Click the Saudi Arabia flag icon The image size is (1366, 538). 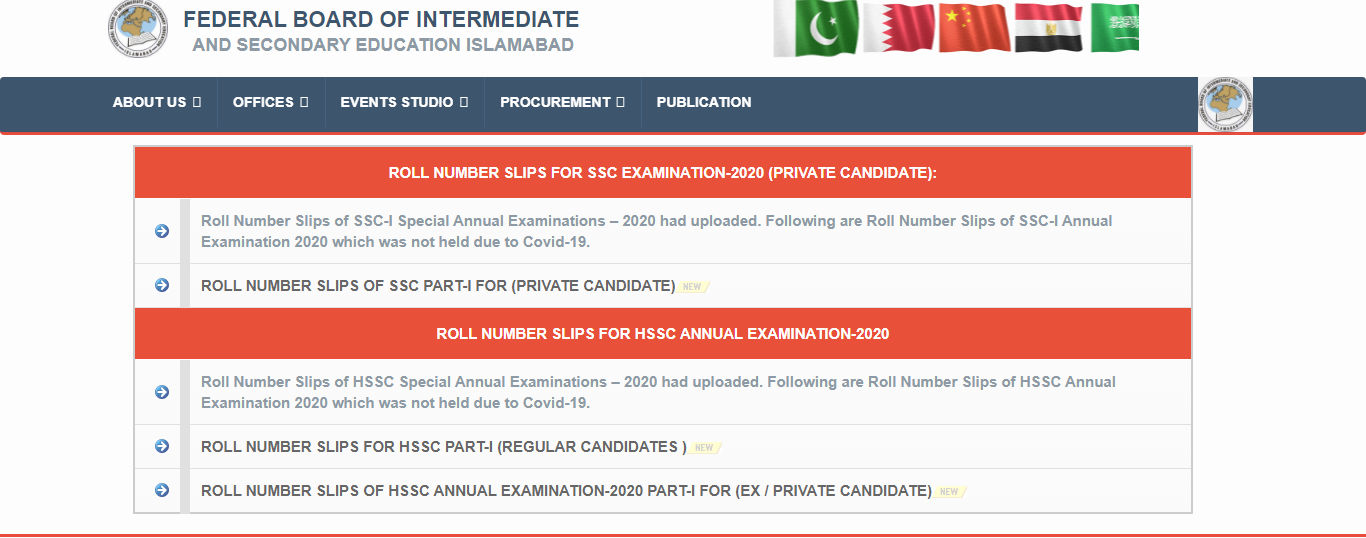[1114, 28]
